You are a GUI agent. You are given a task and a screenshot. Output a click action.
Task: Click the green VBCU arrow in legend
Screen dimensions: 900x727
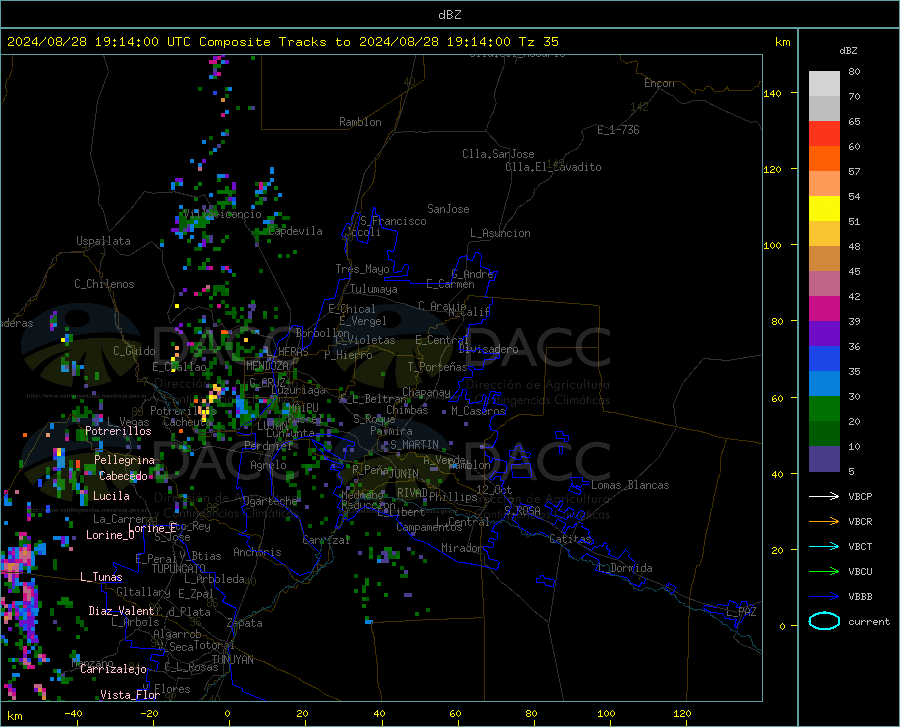(x=824, y=572)
